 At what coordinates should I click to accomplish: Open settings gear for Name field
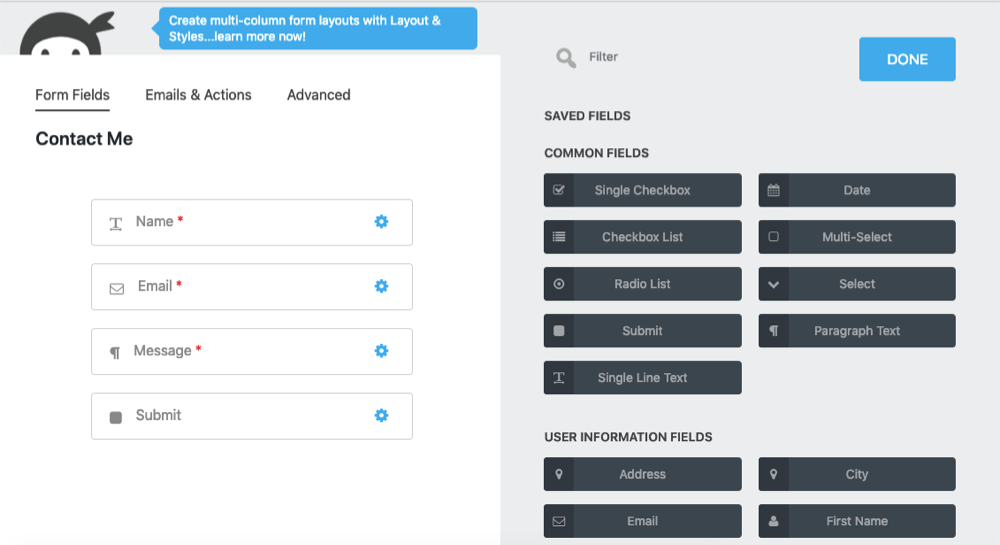pyautogui.click(x=381, y=222)
